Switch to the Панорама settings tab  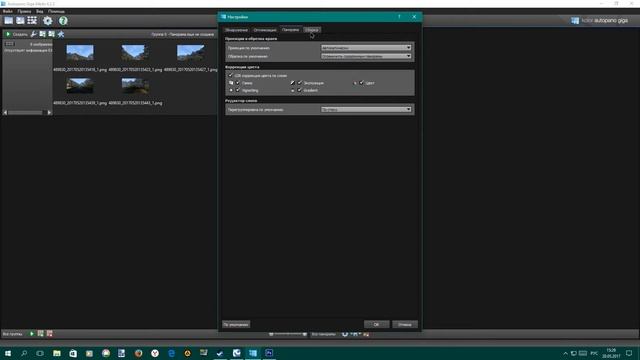pyautogui.click(x=291, y=30)
